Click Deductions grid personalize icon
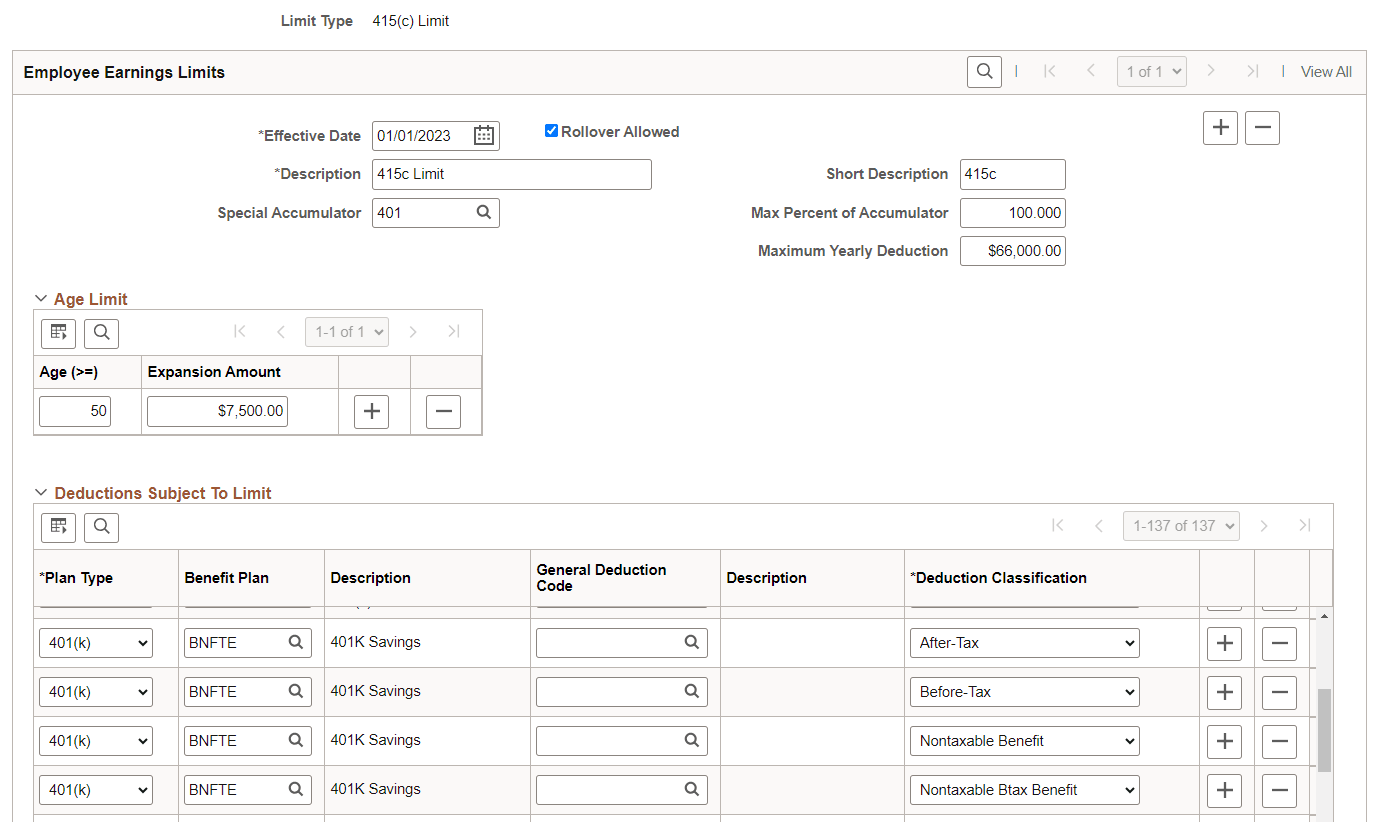 coord(58,527)
